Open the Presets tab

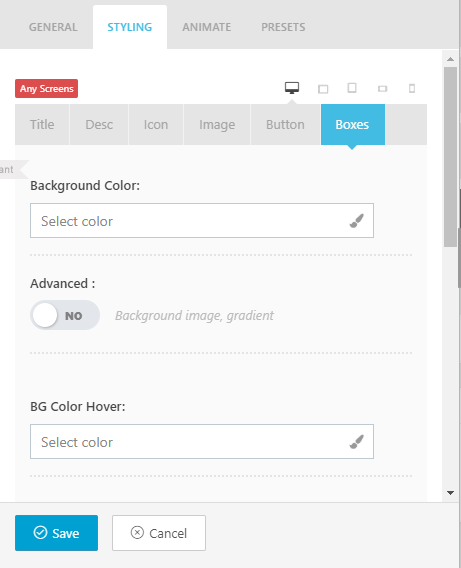pos(283,27)
